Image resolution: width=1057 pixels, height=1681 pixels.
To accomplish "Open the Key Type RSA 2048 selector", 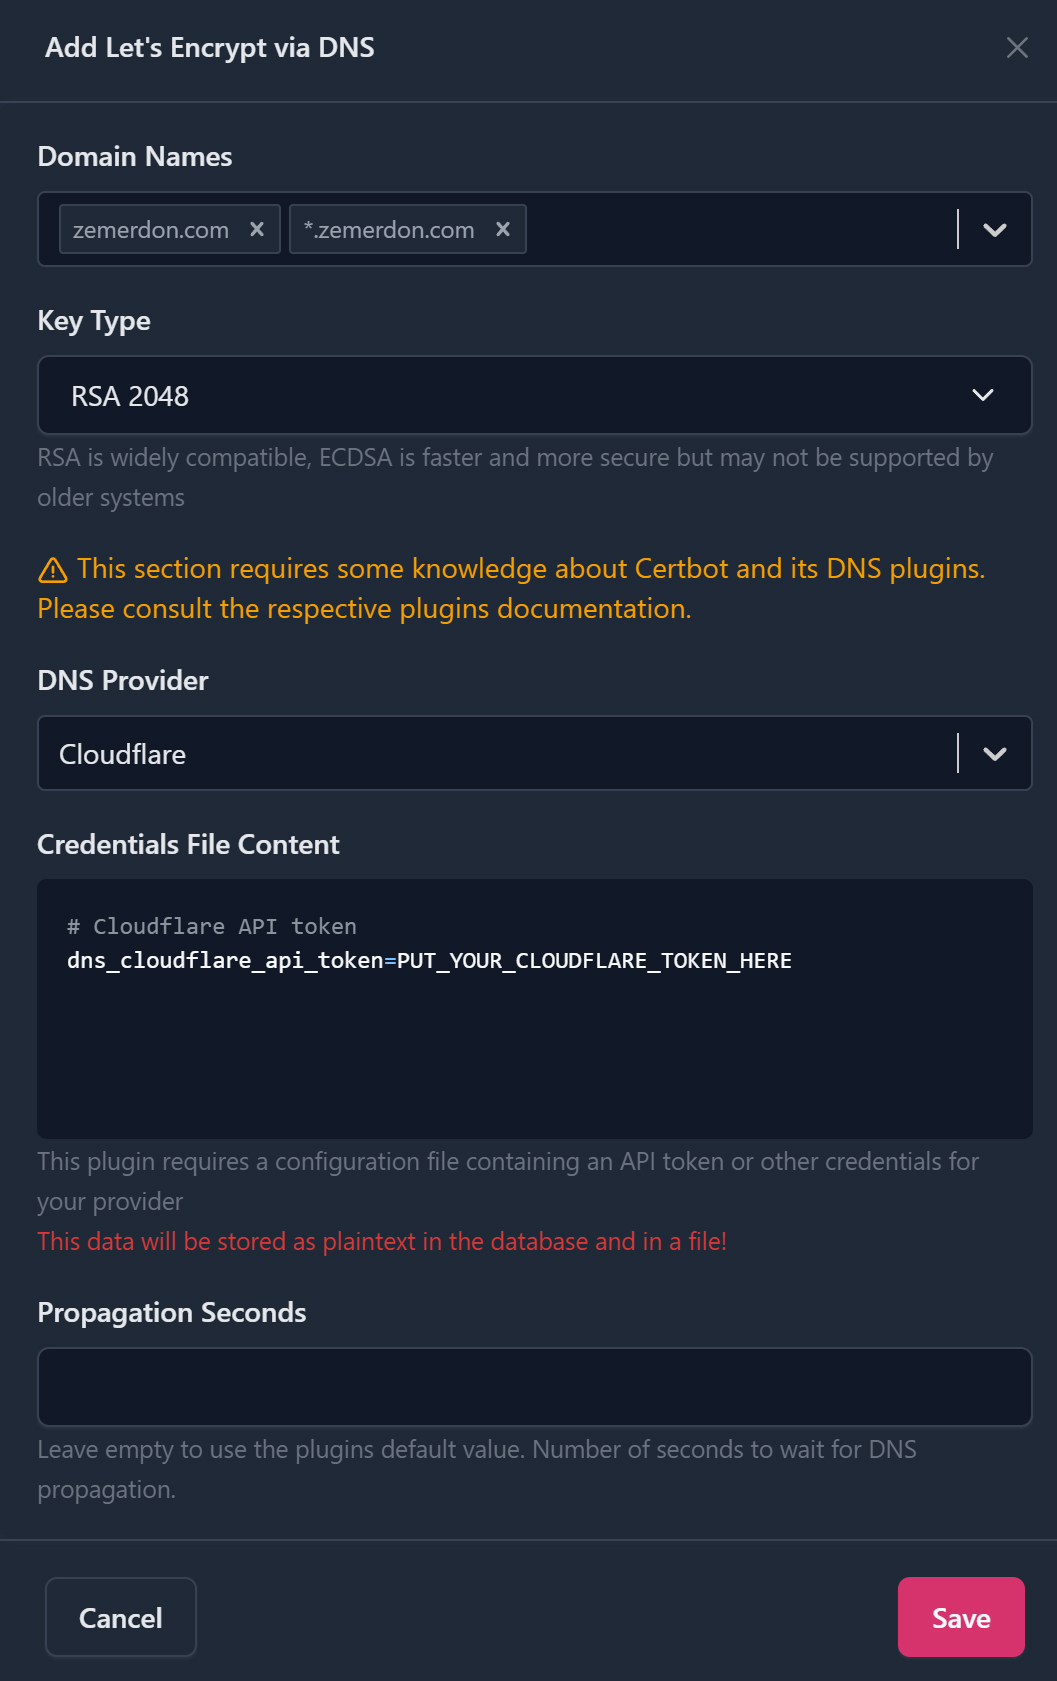I will coord(534,396).
